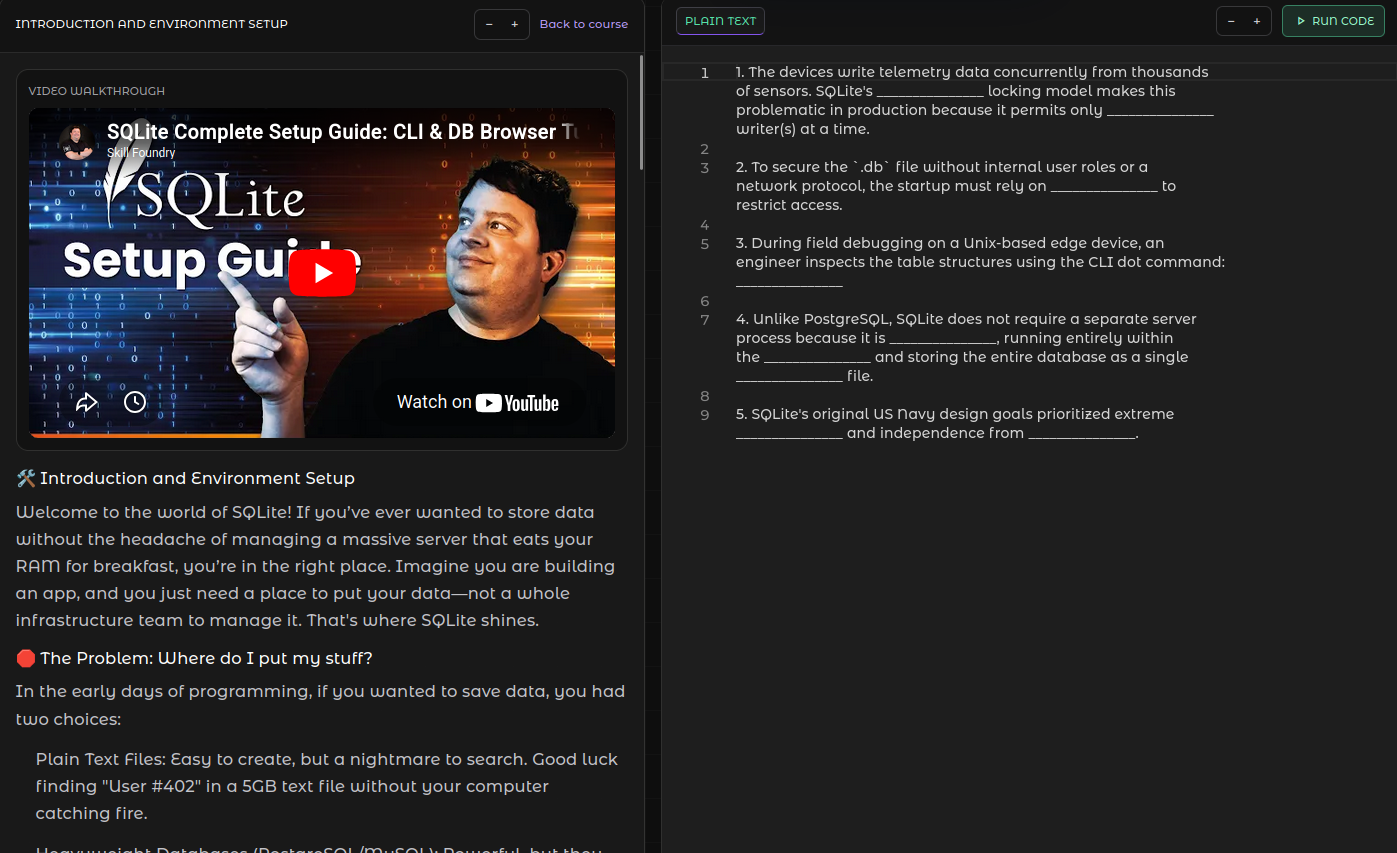The width and height of the screenshot is (1397, 853).
Task: Click the text 'Skill Foundry' channel name
Action: tap(141, 153)
